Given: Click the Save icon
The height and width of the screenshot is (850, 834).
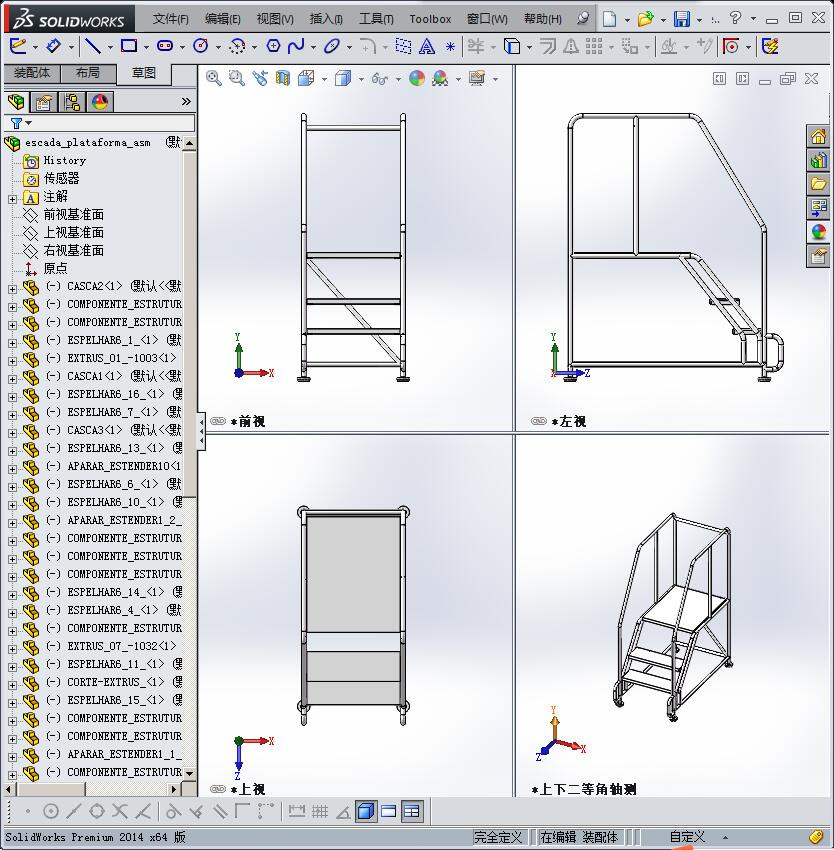Looking at the screenshot, I should click(681, 19).
